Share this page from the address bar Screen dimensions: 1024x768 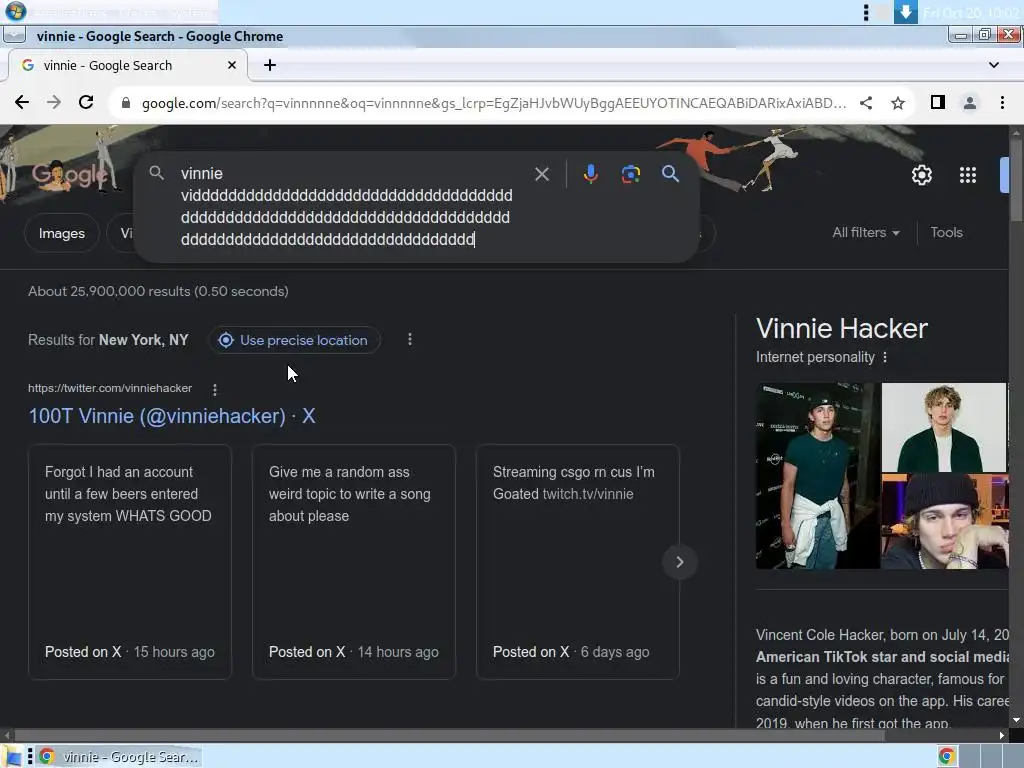866,103
